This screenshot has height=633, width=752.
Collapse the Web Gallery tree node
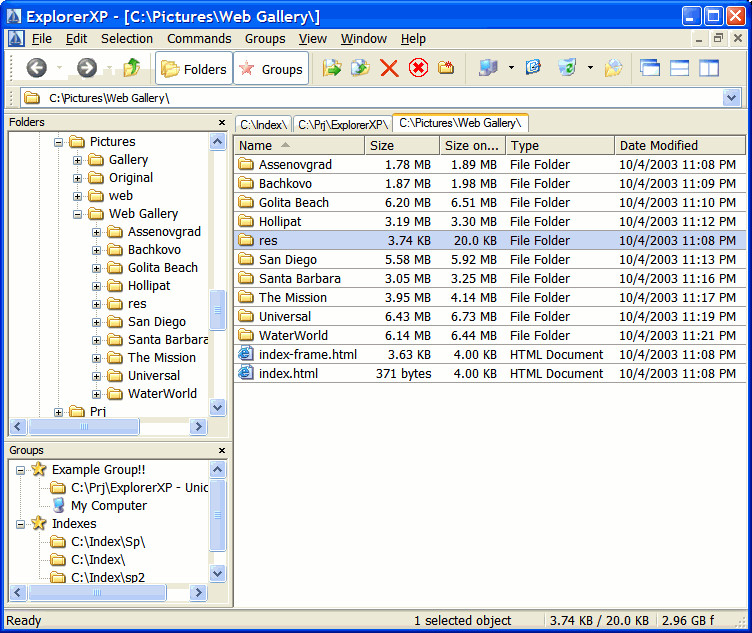pos(77,214)
